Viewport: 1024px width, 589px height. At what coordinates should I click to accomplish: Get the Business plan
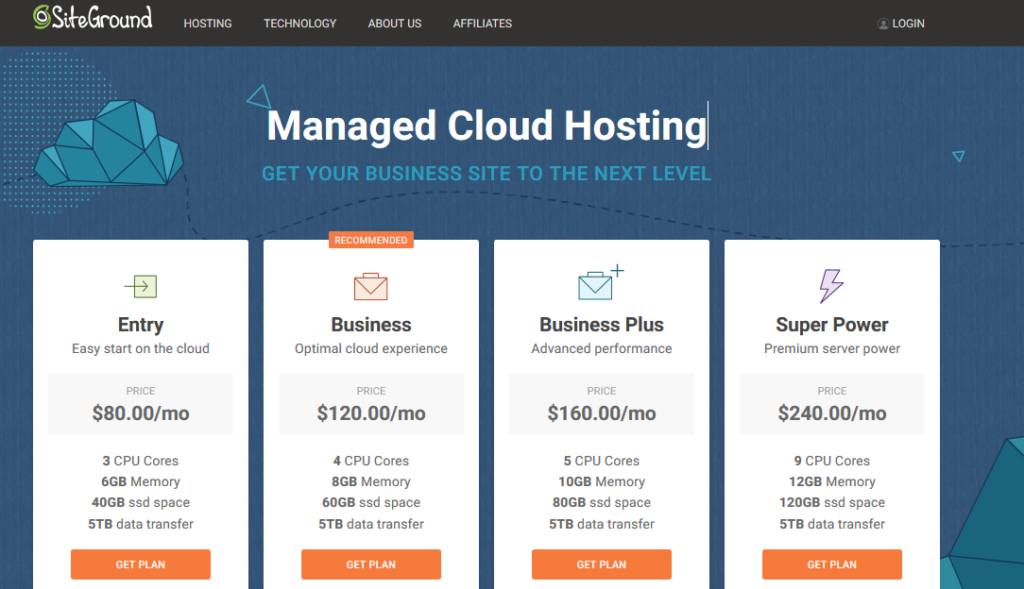pyautogui.click(x=371, y=564)
